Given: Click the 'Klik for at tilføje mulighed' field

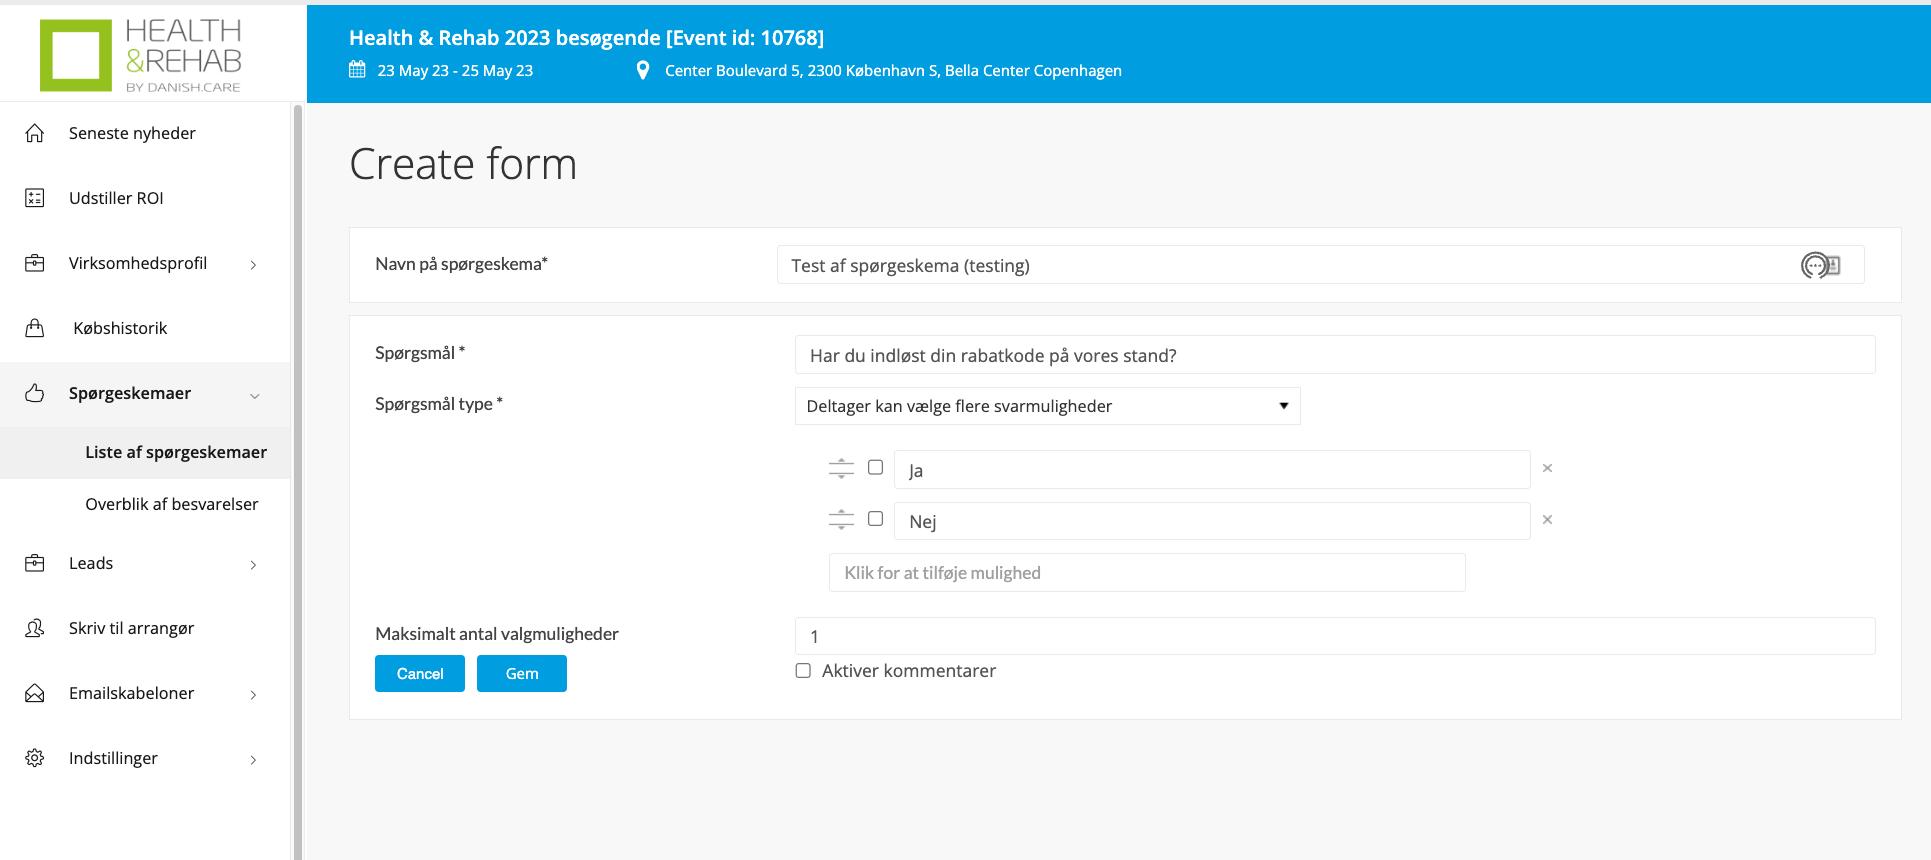Looking at the screenshot, I should tap(1147, 573).
